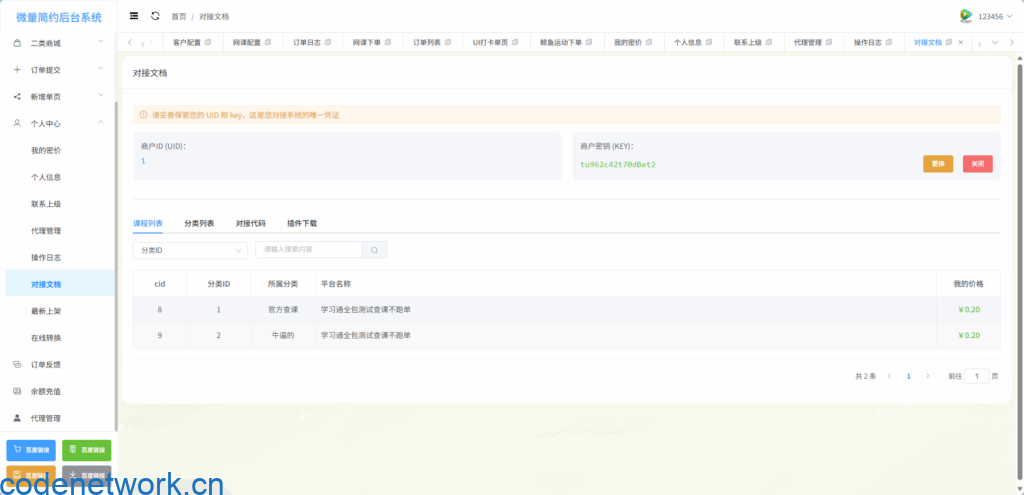The image size is (1024, 495).
Task: Expand the 二类商城 sidebar menu
Action: (58, 43)
